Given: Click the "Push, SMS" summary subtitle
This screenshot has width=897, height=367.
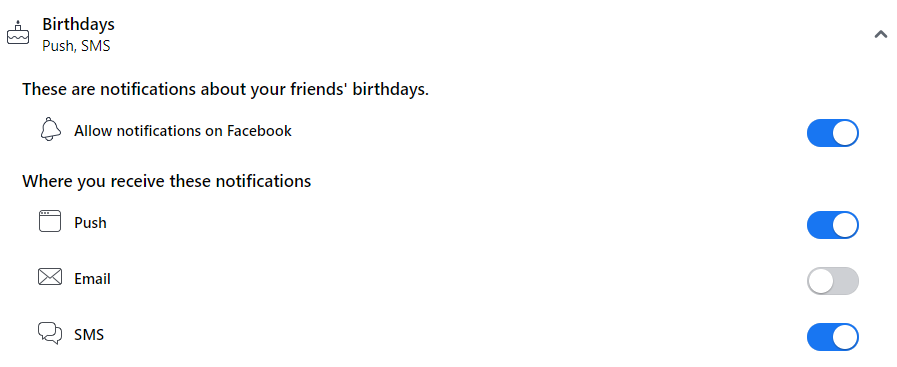Looking at the screenshot, I should point(76,46).
